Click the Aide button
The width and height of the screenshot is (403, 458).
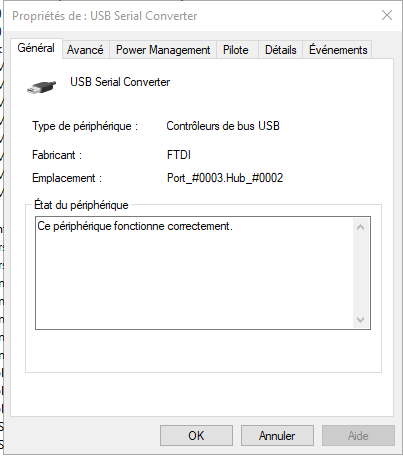coord(358,435)
